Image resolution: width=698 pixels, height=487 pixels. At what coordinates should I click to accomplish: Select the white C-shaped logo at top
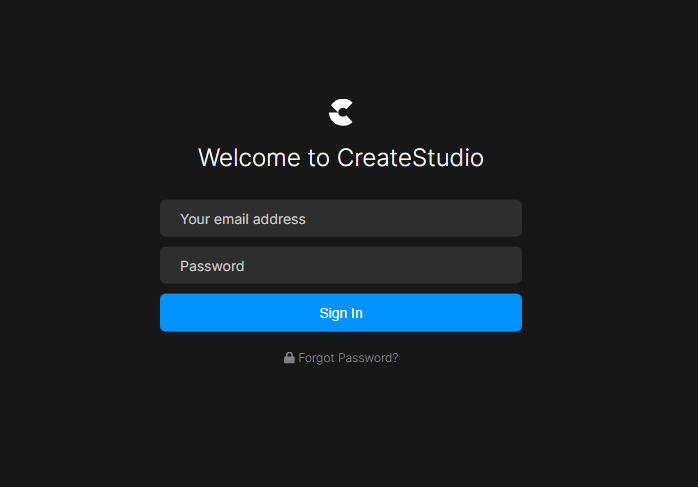click(x=341, y=112)
